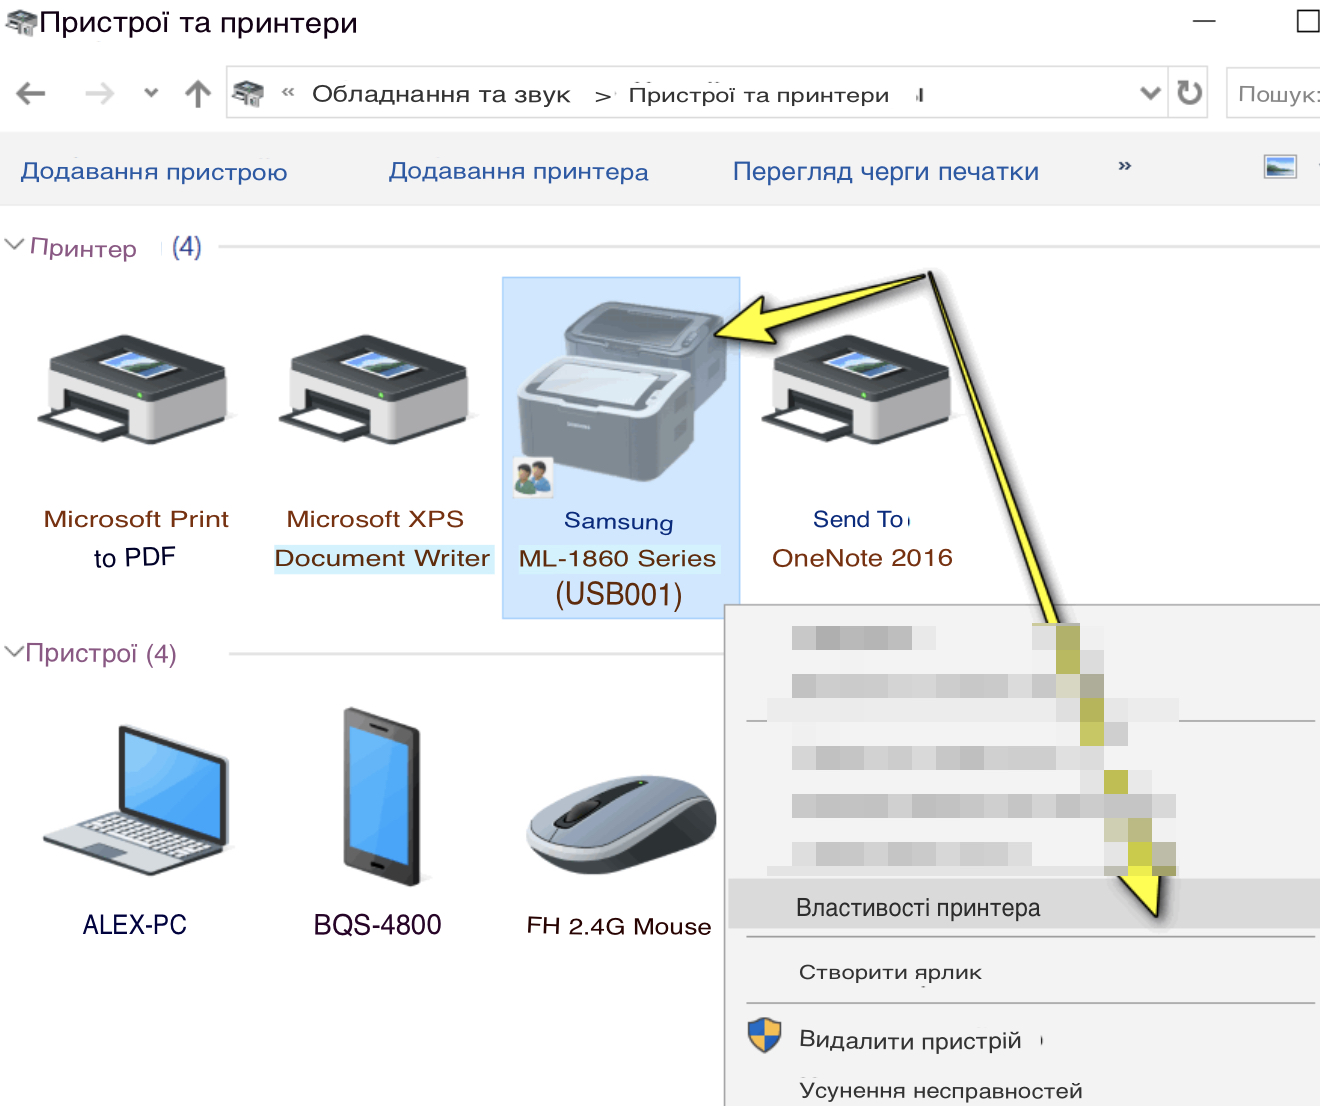
Task: Go forward with the right arrow button
Action: click(99, 94)
